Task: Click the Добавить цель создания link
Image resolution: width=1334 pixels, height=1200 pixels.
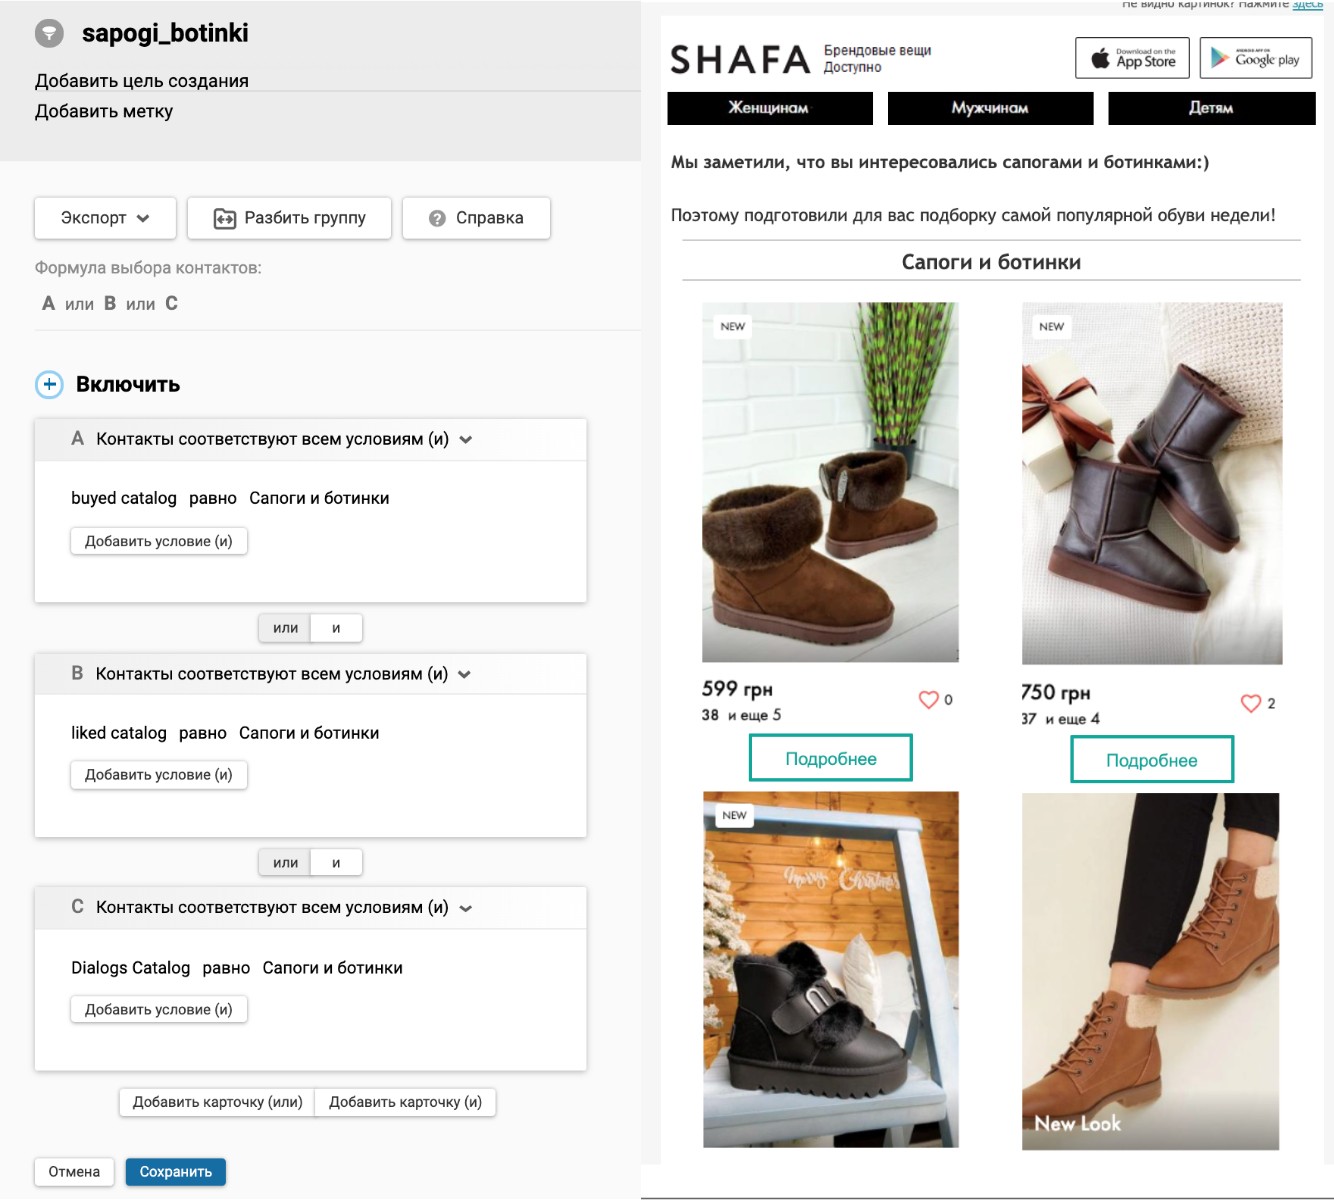Action: tap(142, 81)
